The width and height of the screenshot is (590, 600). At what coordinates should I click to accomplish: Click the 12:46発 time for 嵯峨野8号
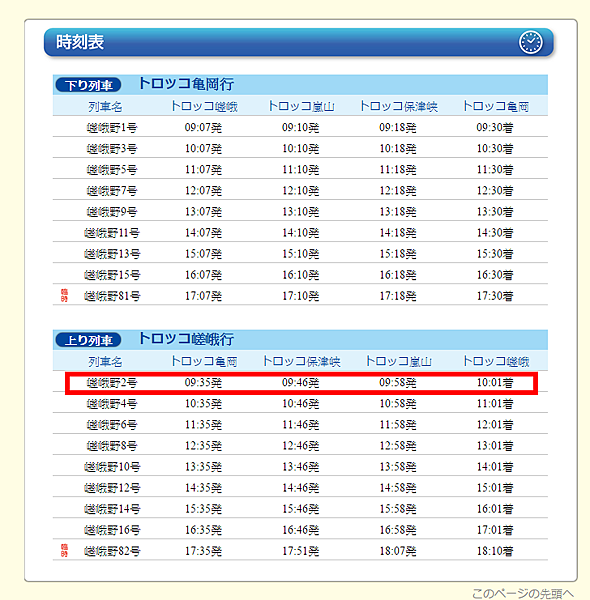click(301, 446)
